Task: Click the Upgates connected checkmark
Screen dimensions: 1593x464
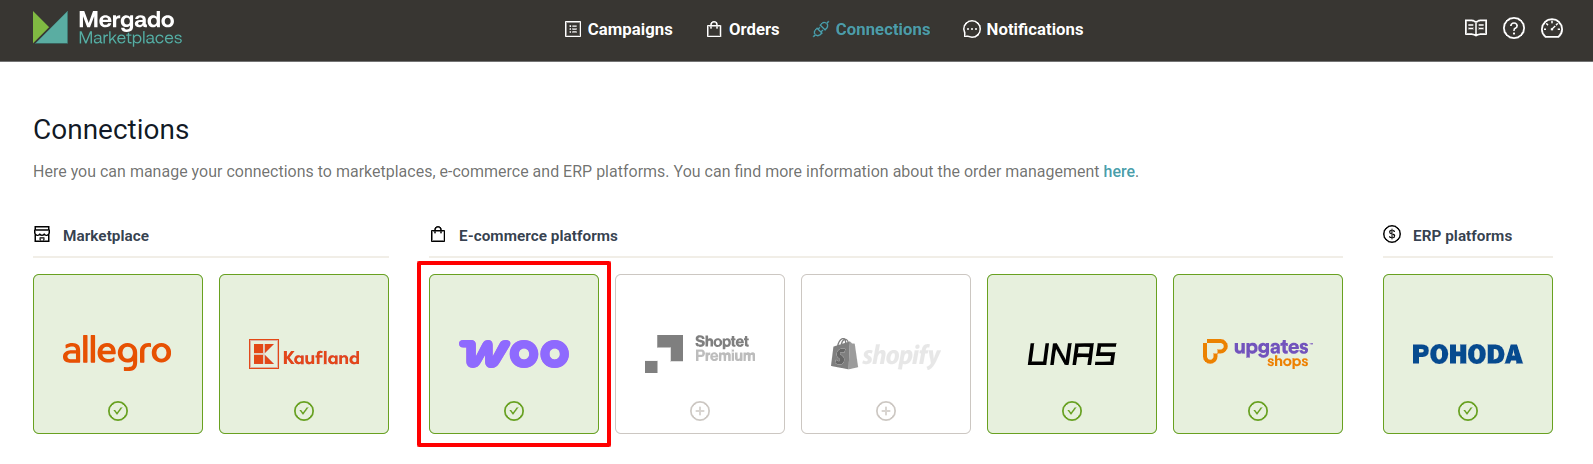Action: [x=1258, y=411]
